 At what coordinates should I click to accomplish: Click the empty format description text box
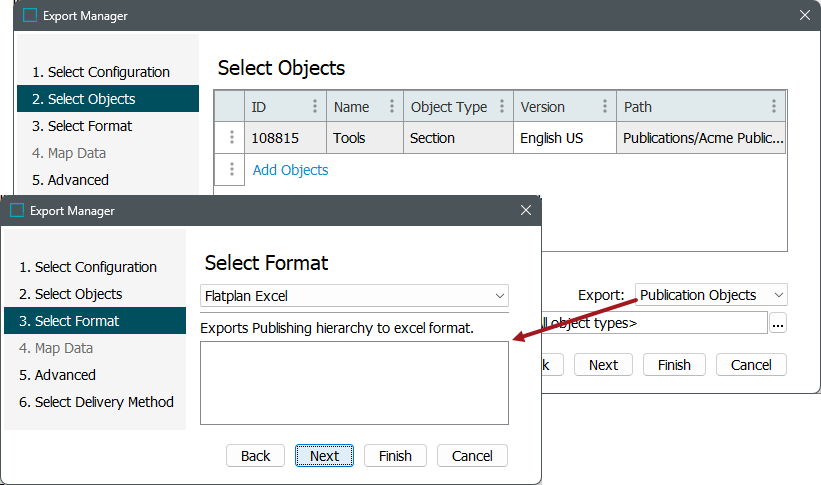coord(354,383)
